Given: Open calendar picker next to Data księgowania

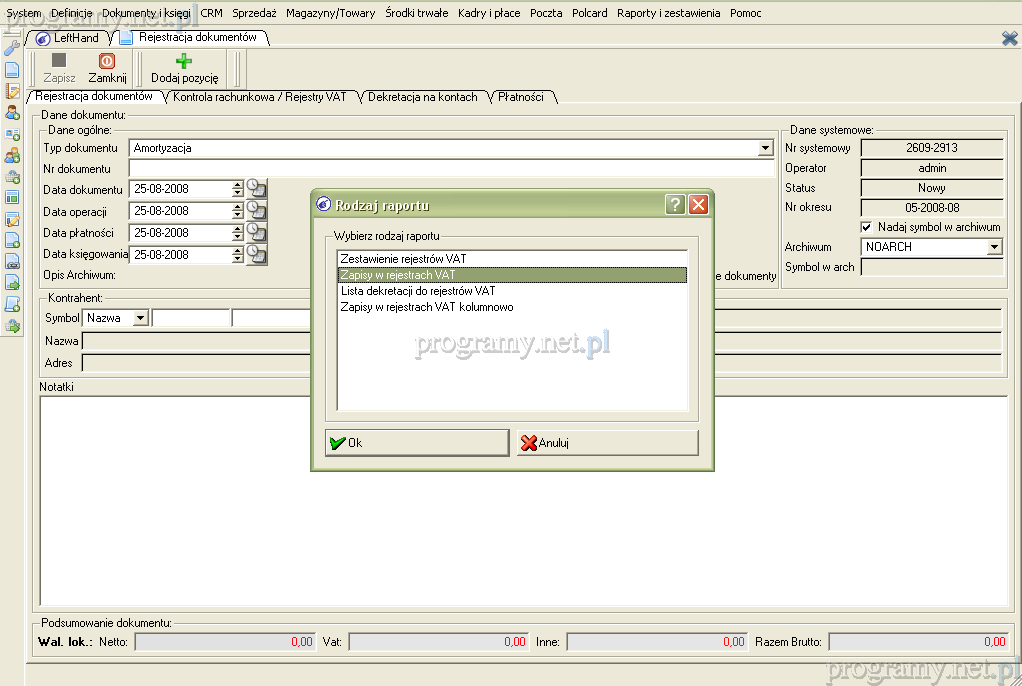Looking at the screenshot, I should [x=257, y=254].
